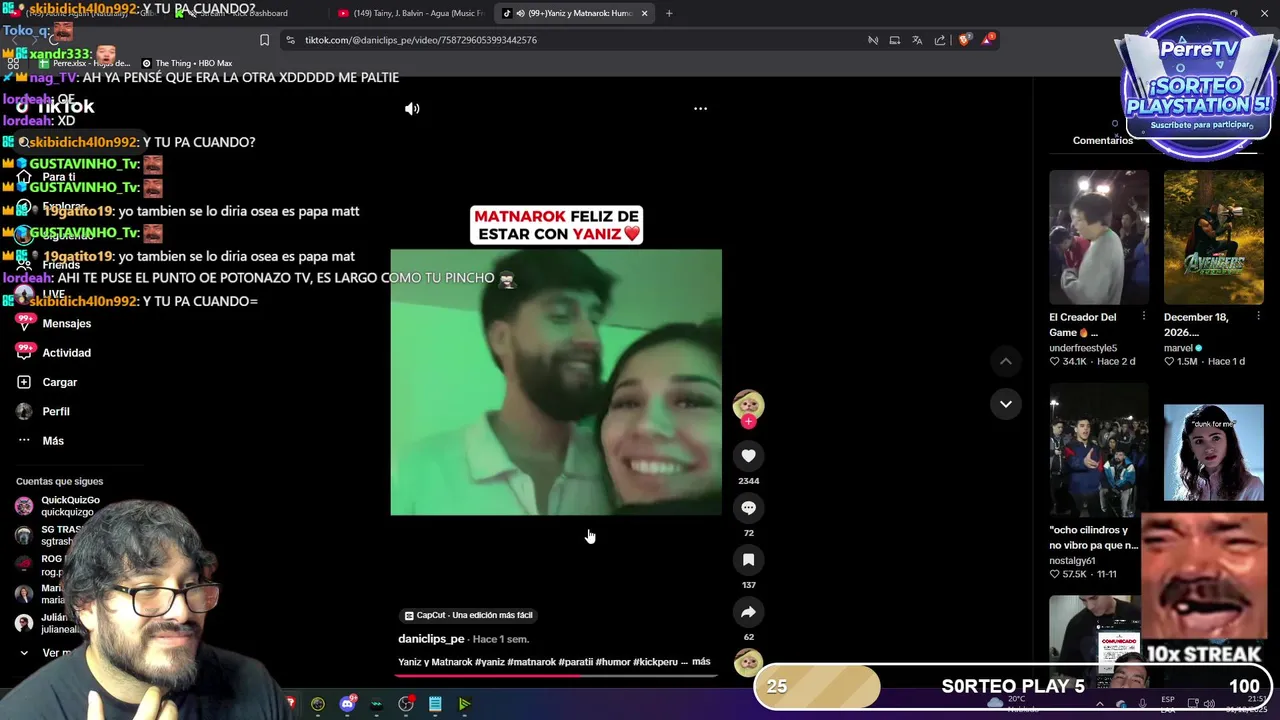1280x720 pixels.
Task: Click the #humor hashtag in caption
Action: 612,662
